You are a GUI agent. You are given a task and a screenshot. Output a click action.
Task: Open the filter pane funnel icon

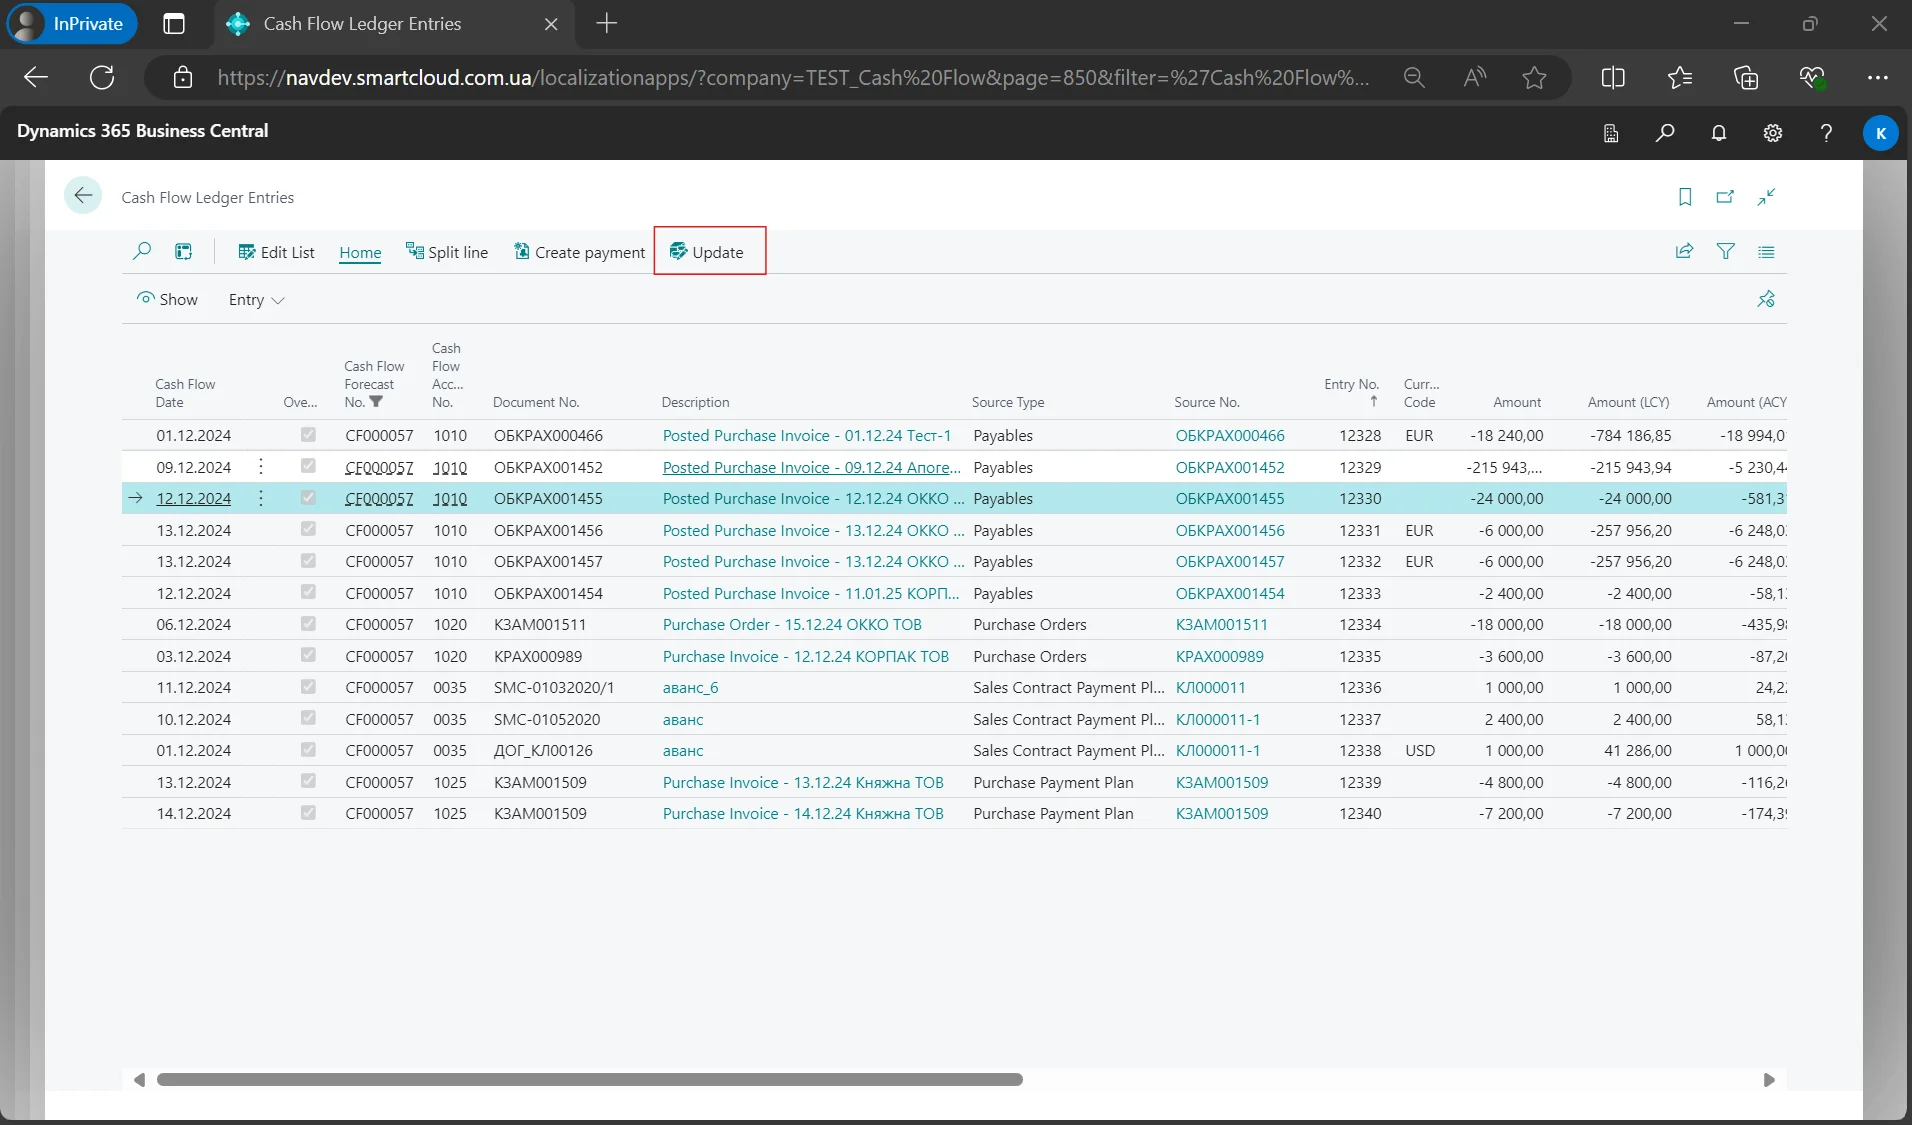pyautogui.click(x=1725, y=251)
